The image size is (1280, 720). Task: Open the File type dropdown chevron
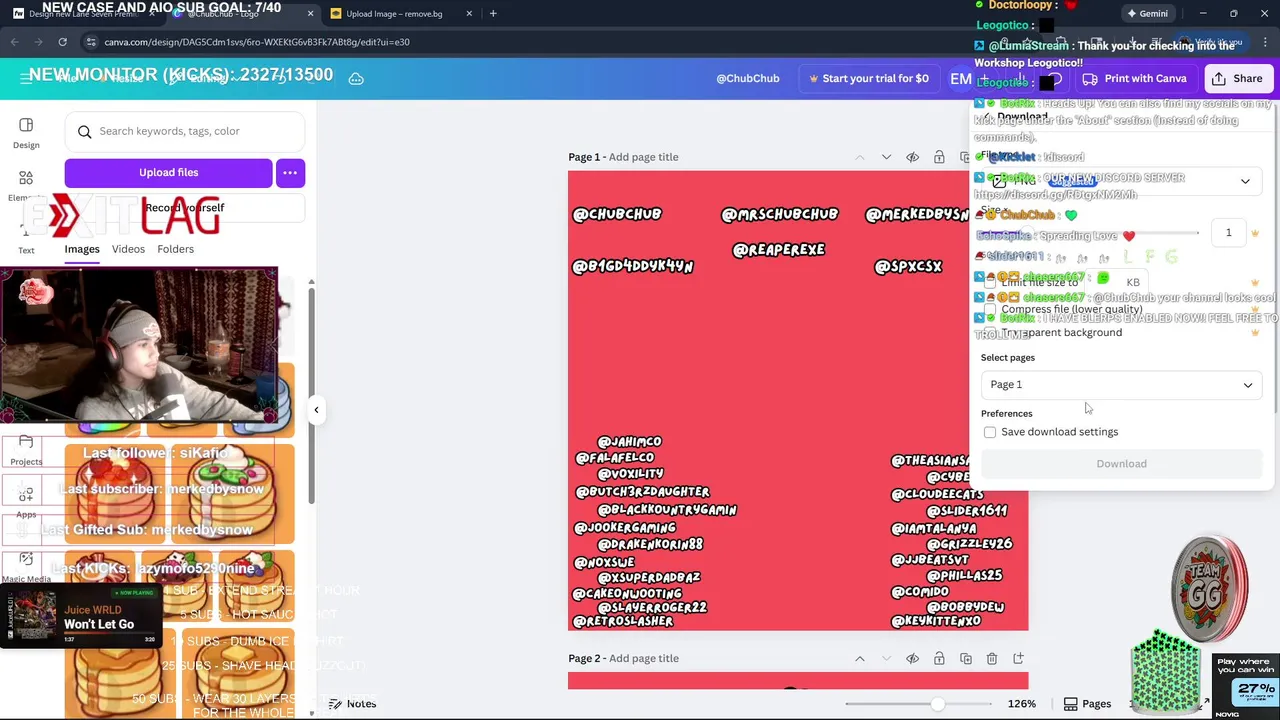[x=1245, y=181]
